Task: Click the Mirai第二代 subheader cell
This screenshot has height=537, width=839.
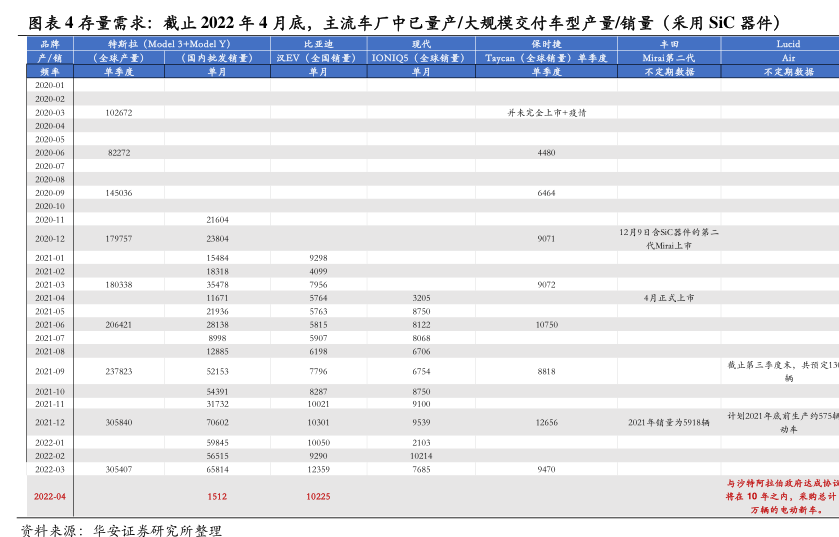Action: [x=669, y=58]
